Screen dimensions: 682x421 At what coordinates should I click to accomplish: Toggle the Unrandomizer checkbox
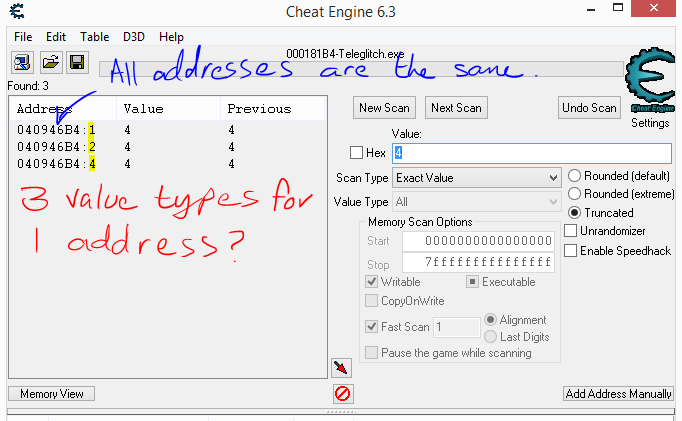tap(571, 231)
